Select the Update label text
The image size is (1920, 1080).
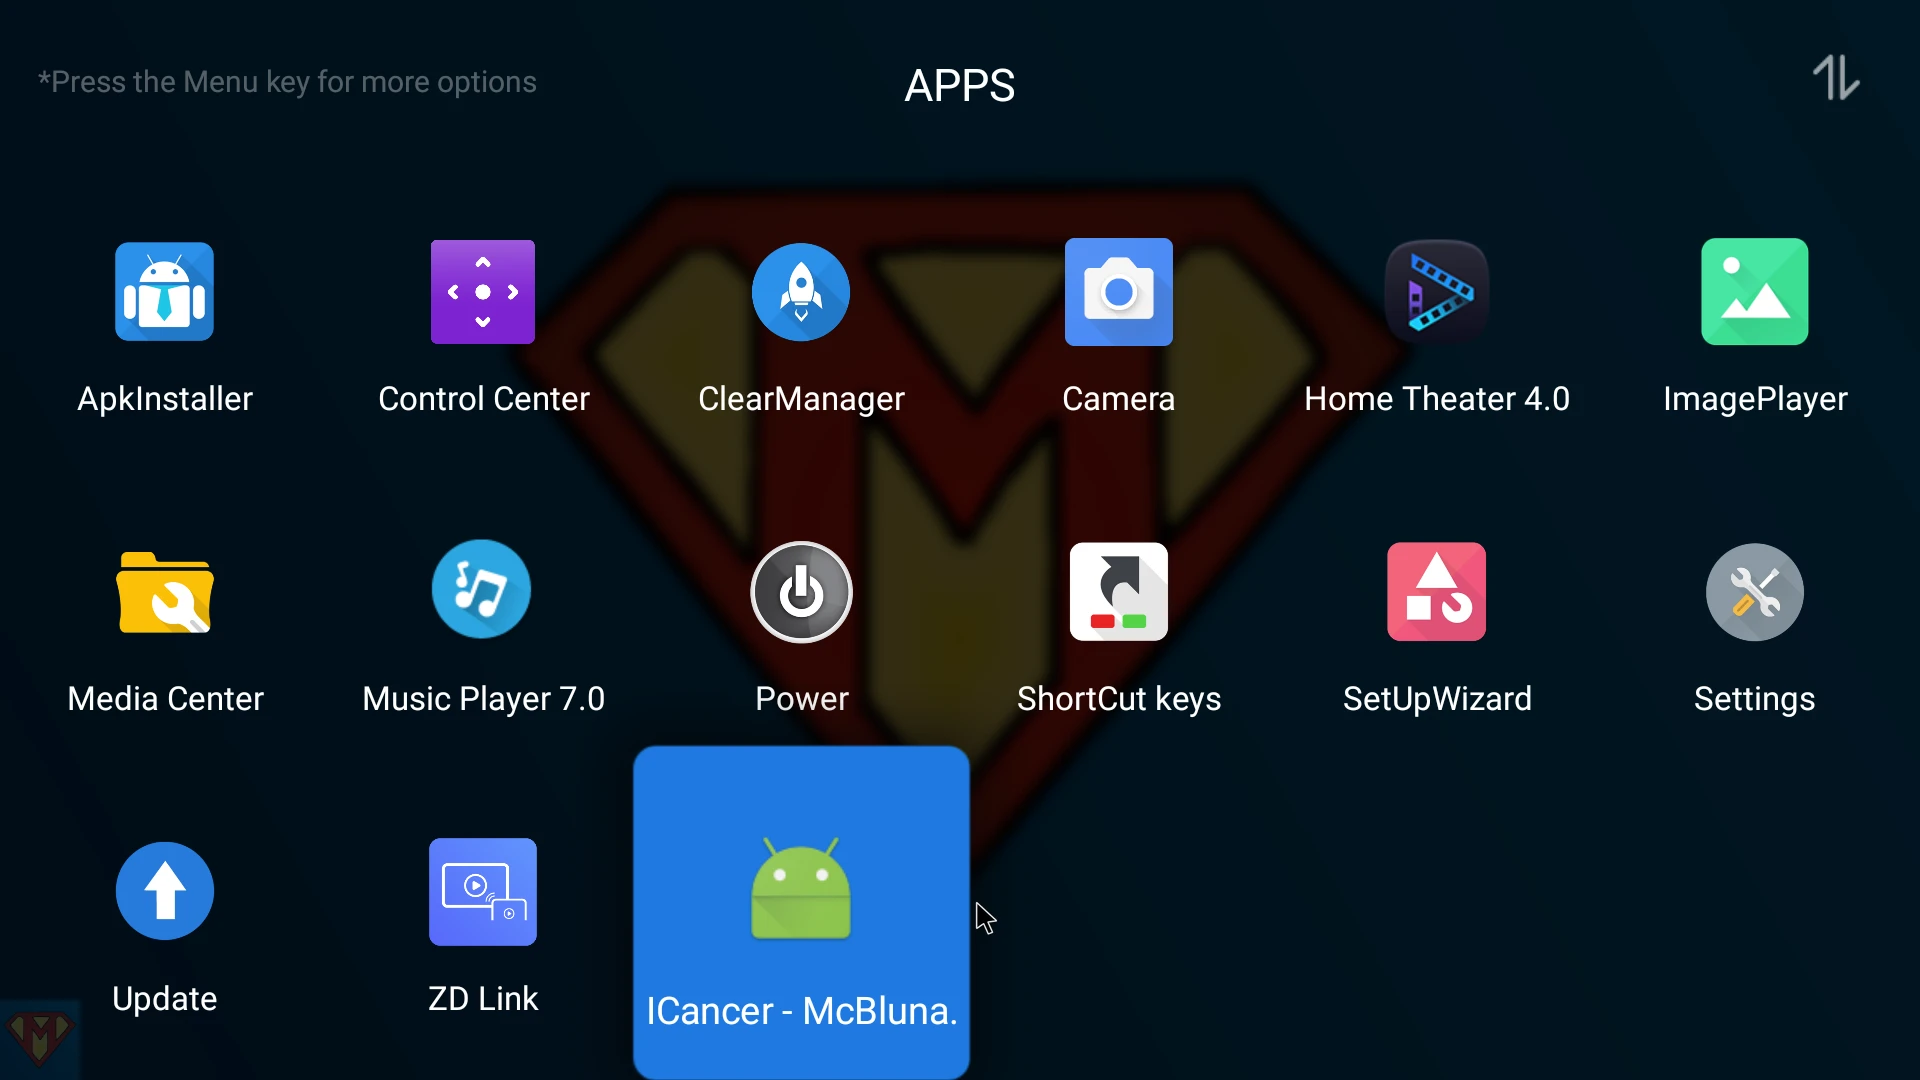[165, 999]
